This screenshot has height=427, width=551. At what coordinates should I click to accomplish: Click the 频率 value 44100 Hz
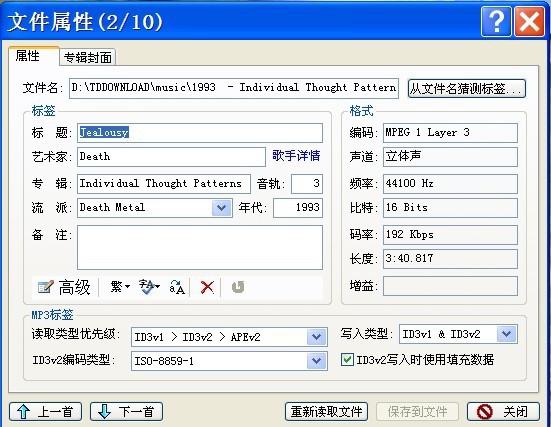(450, 184)
